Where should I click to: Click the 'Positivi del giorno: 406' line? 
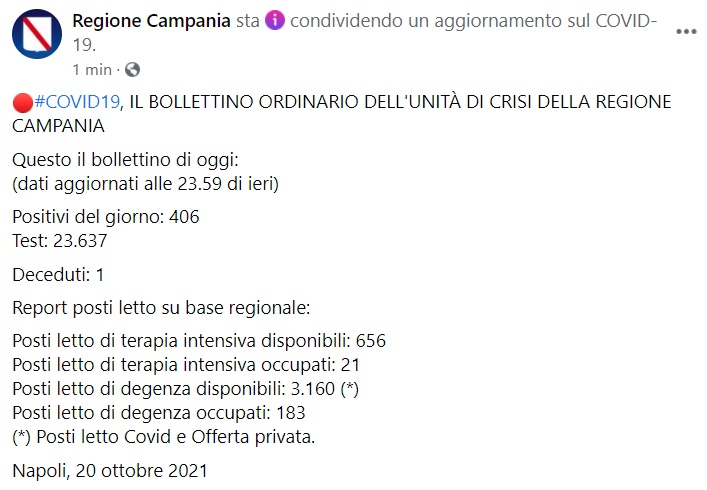(x=106, y=217)
